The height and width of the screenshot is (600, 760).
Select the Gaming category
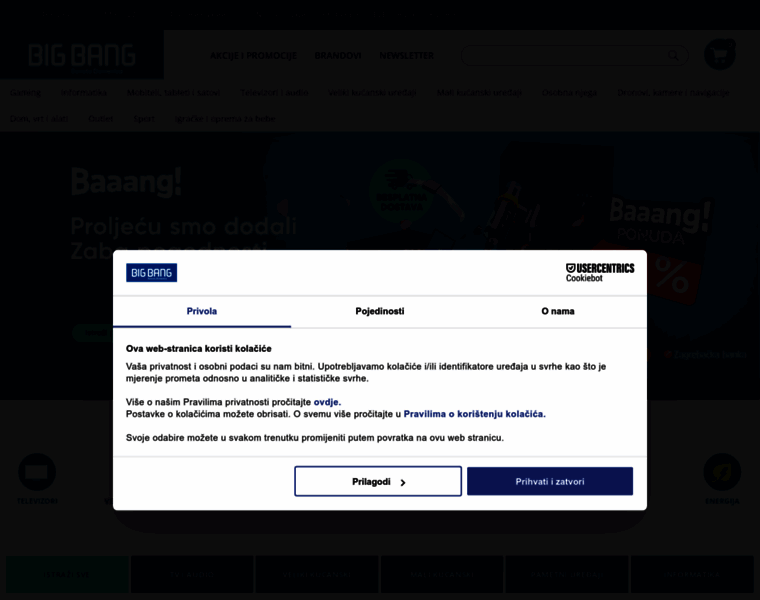(25, 93)
